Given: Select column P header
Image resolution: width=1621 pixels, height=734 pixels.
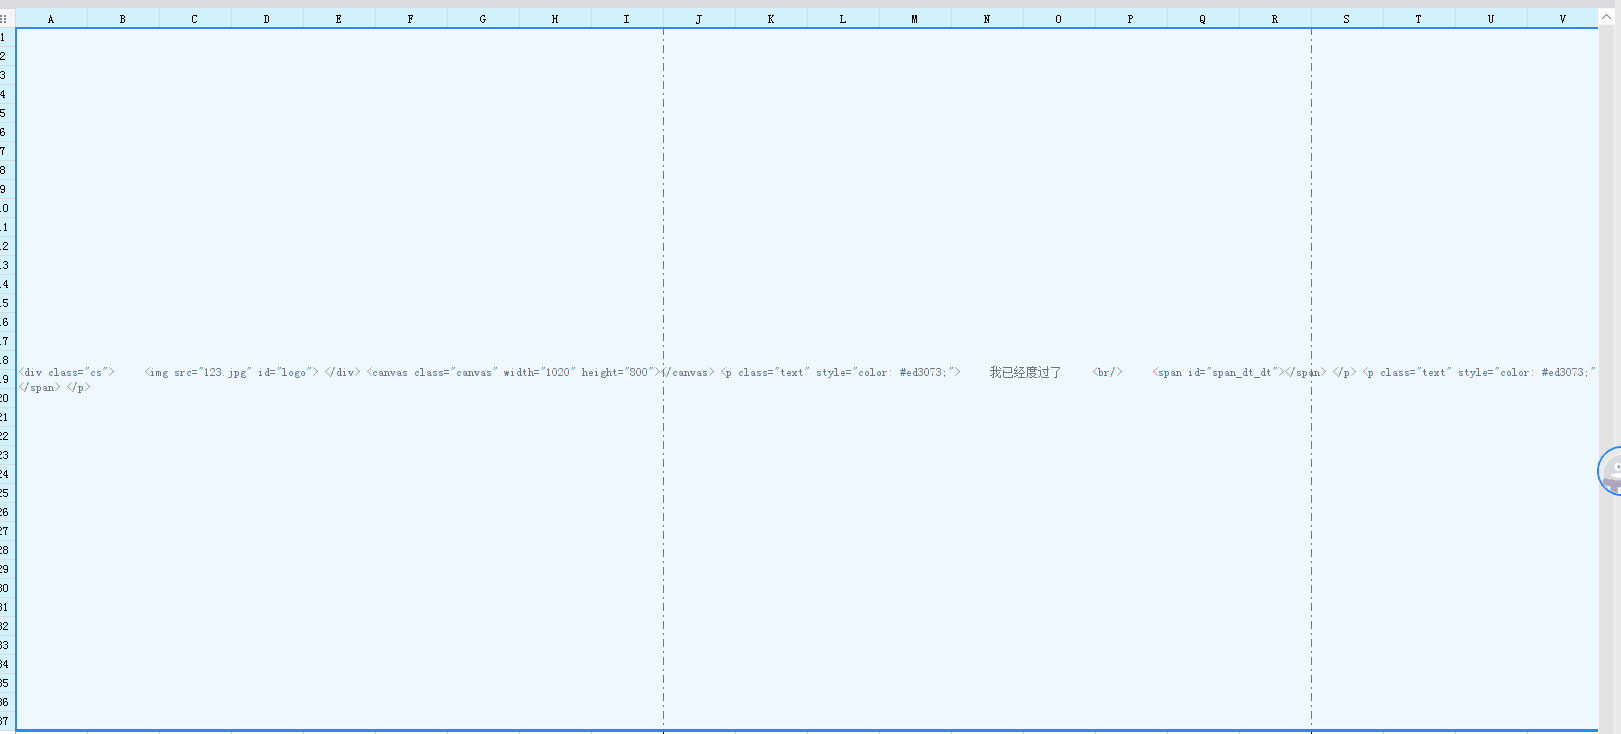Looking at the screenshot, I should pyautogui.click(x=1131, y=19).
